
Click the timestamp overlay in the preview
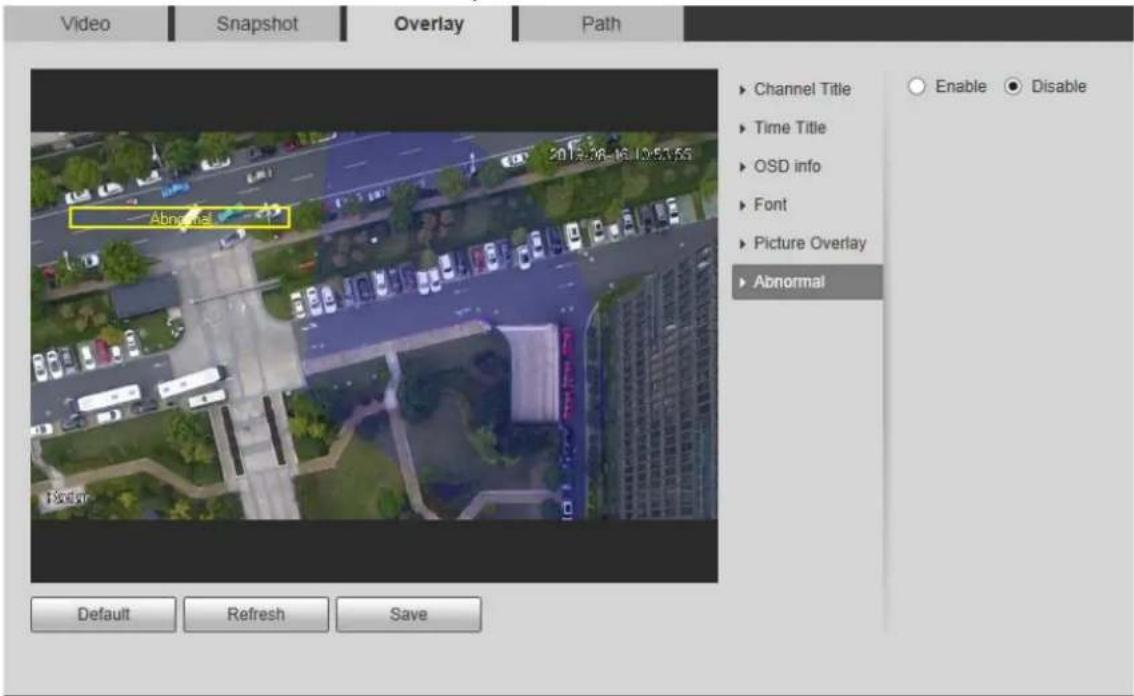point(620,154)
